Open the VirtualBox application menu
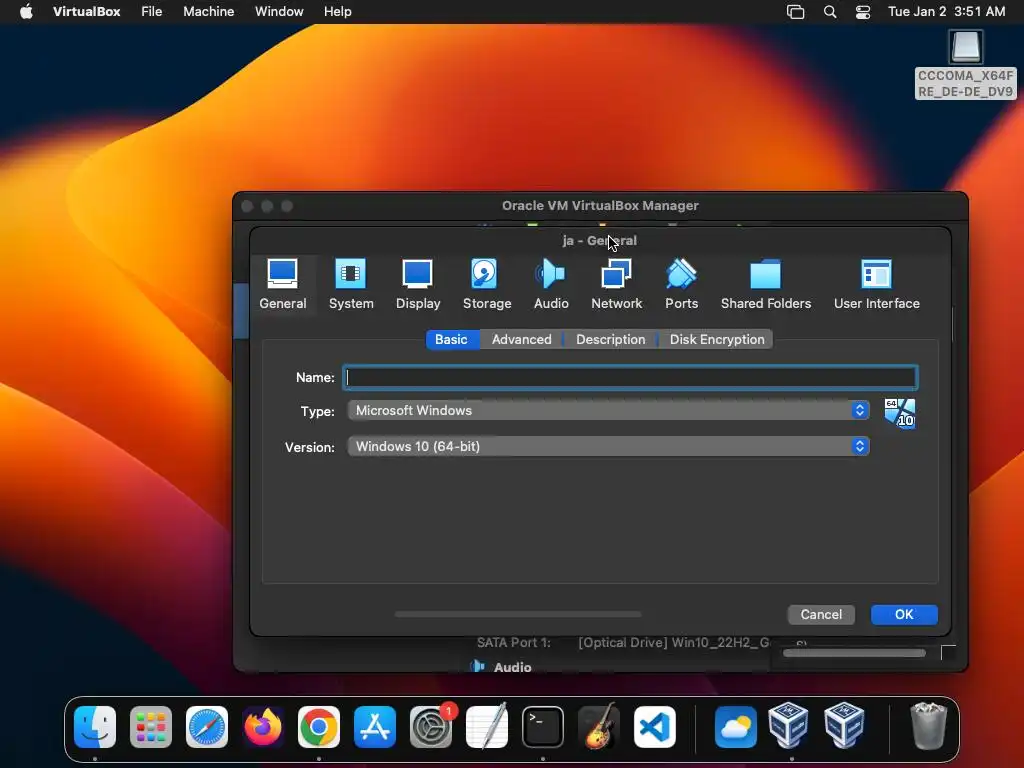The width and height of the screenshot is (1024, 768). tap(86, 12)
